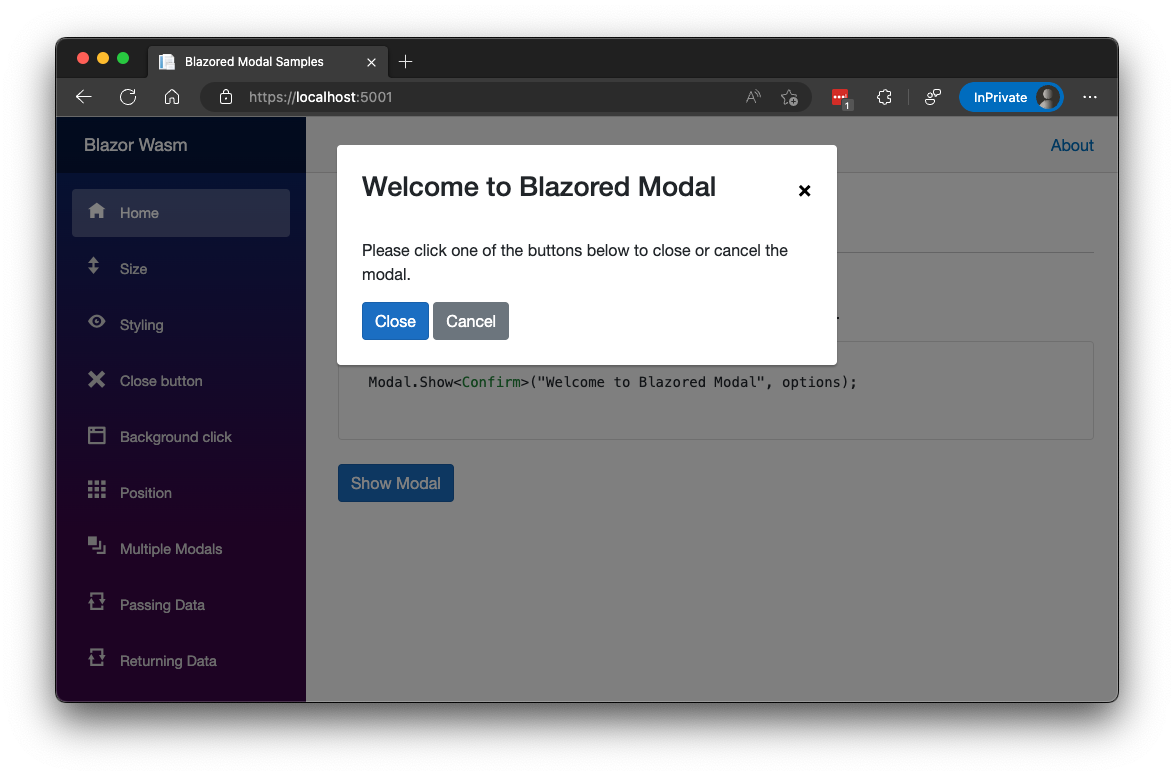Screen dimensions: 1174x776
Task: Open the Close button sample page
Action: tap(180, 381)
